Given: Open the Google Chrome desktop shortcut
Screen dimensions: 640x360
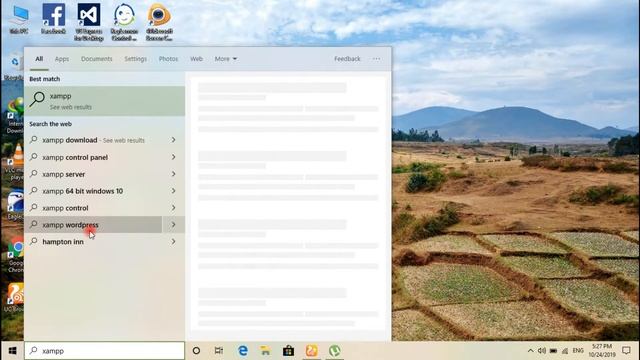Looking at the screenshot, I should 16,255.
